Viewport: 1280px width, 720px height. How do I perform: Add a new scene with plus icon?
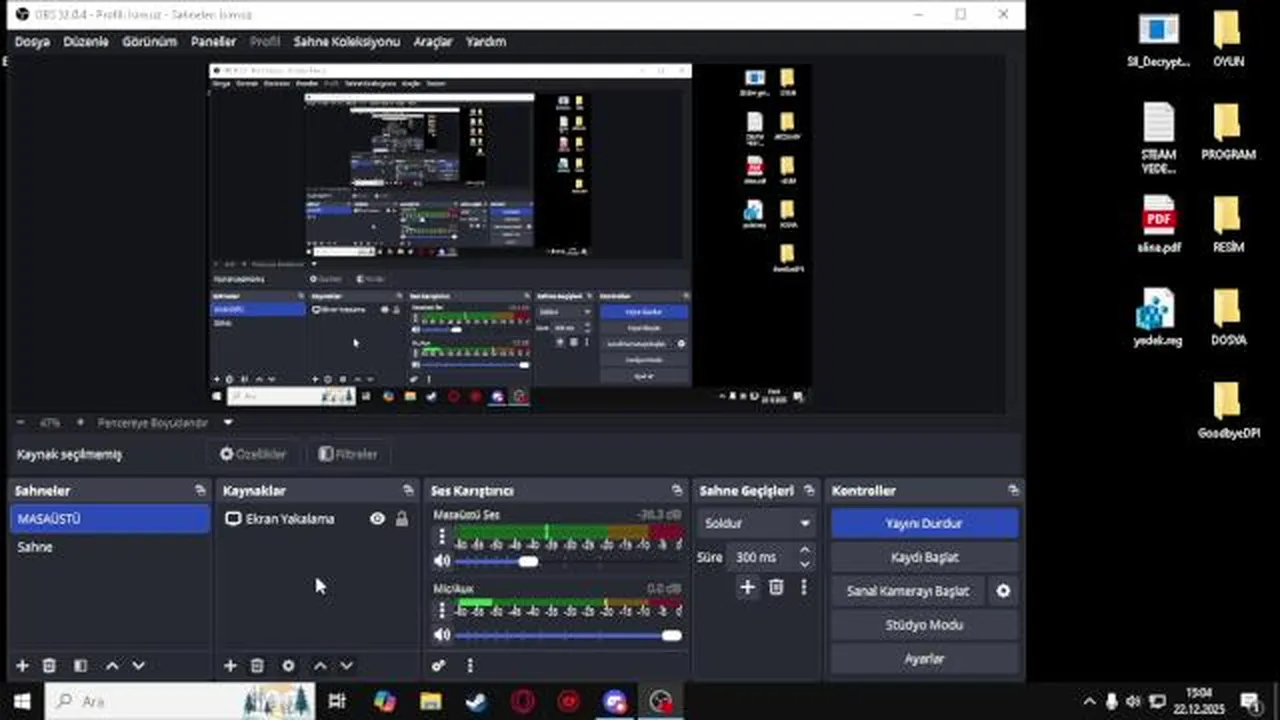pyautogui.click(x=22, y=666)
